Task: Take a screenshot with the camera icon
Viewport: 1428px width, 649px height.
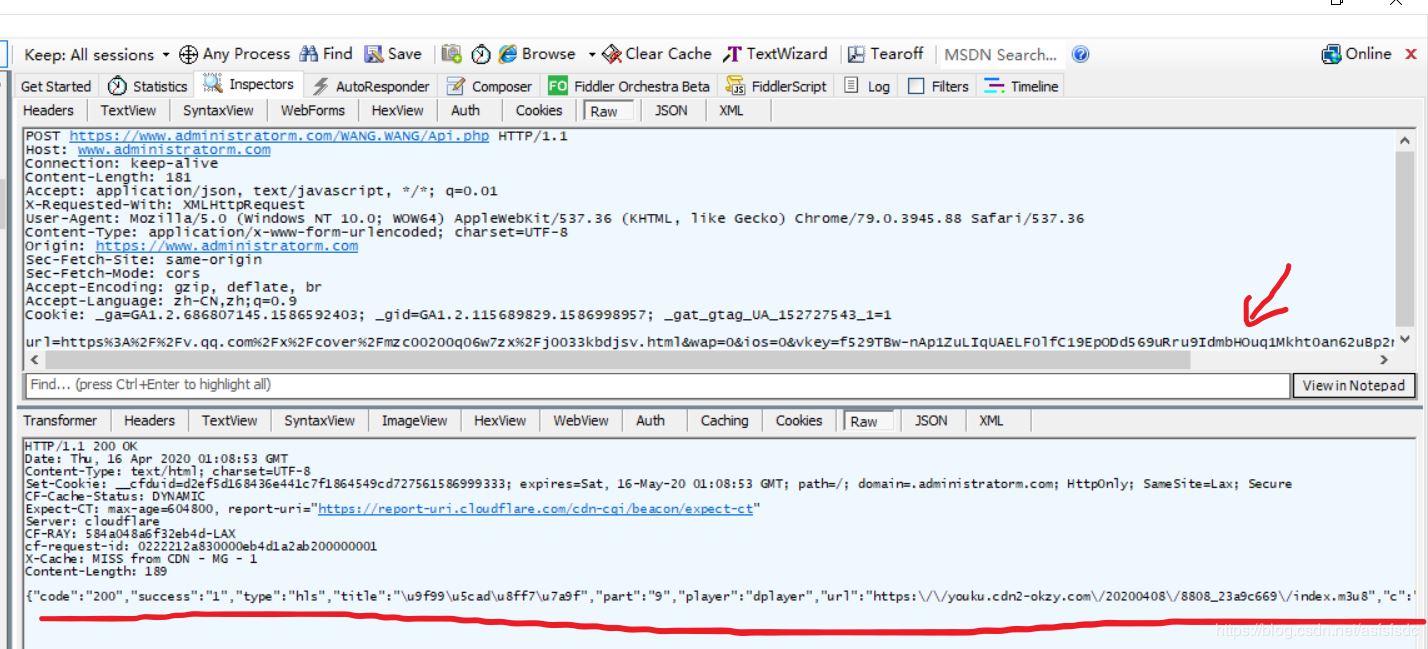Action: click(451, 54)
